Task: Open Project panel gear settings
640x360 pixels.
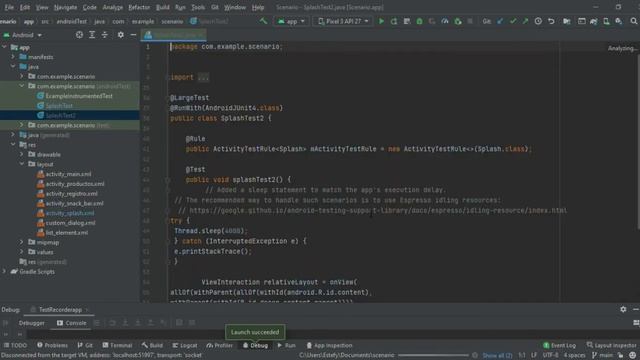Action: (x=120, y=35)
